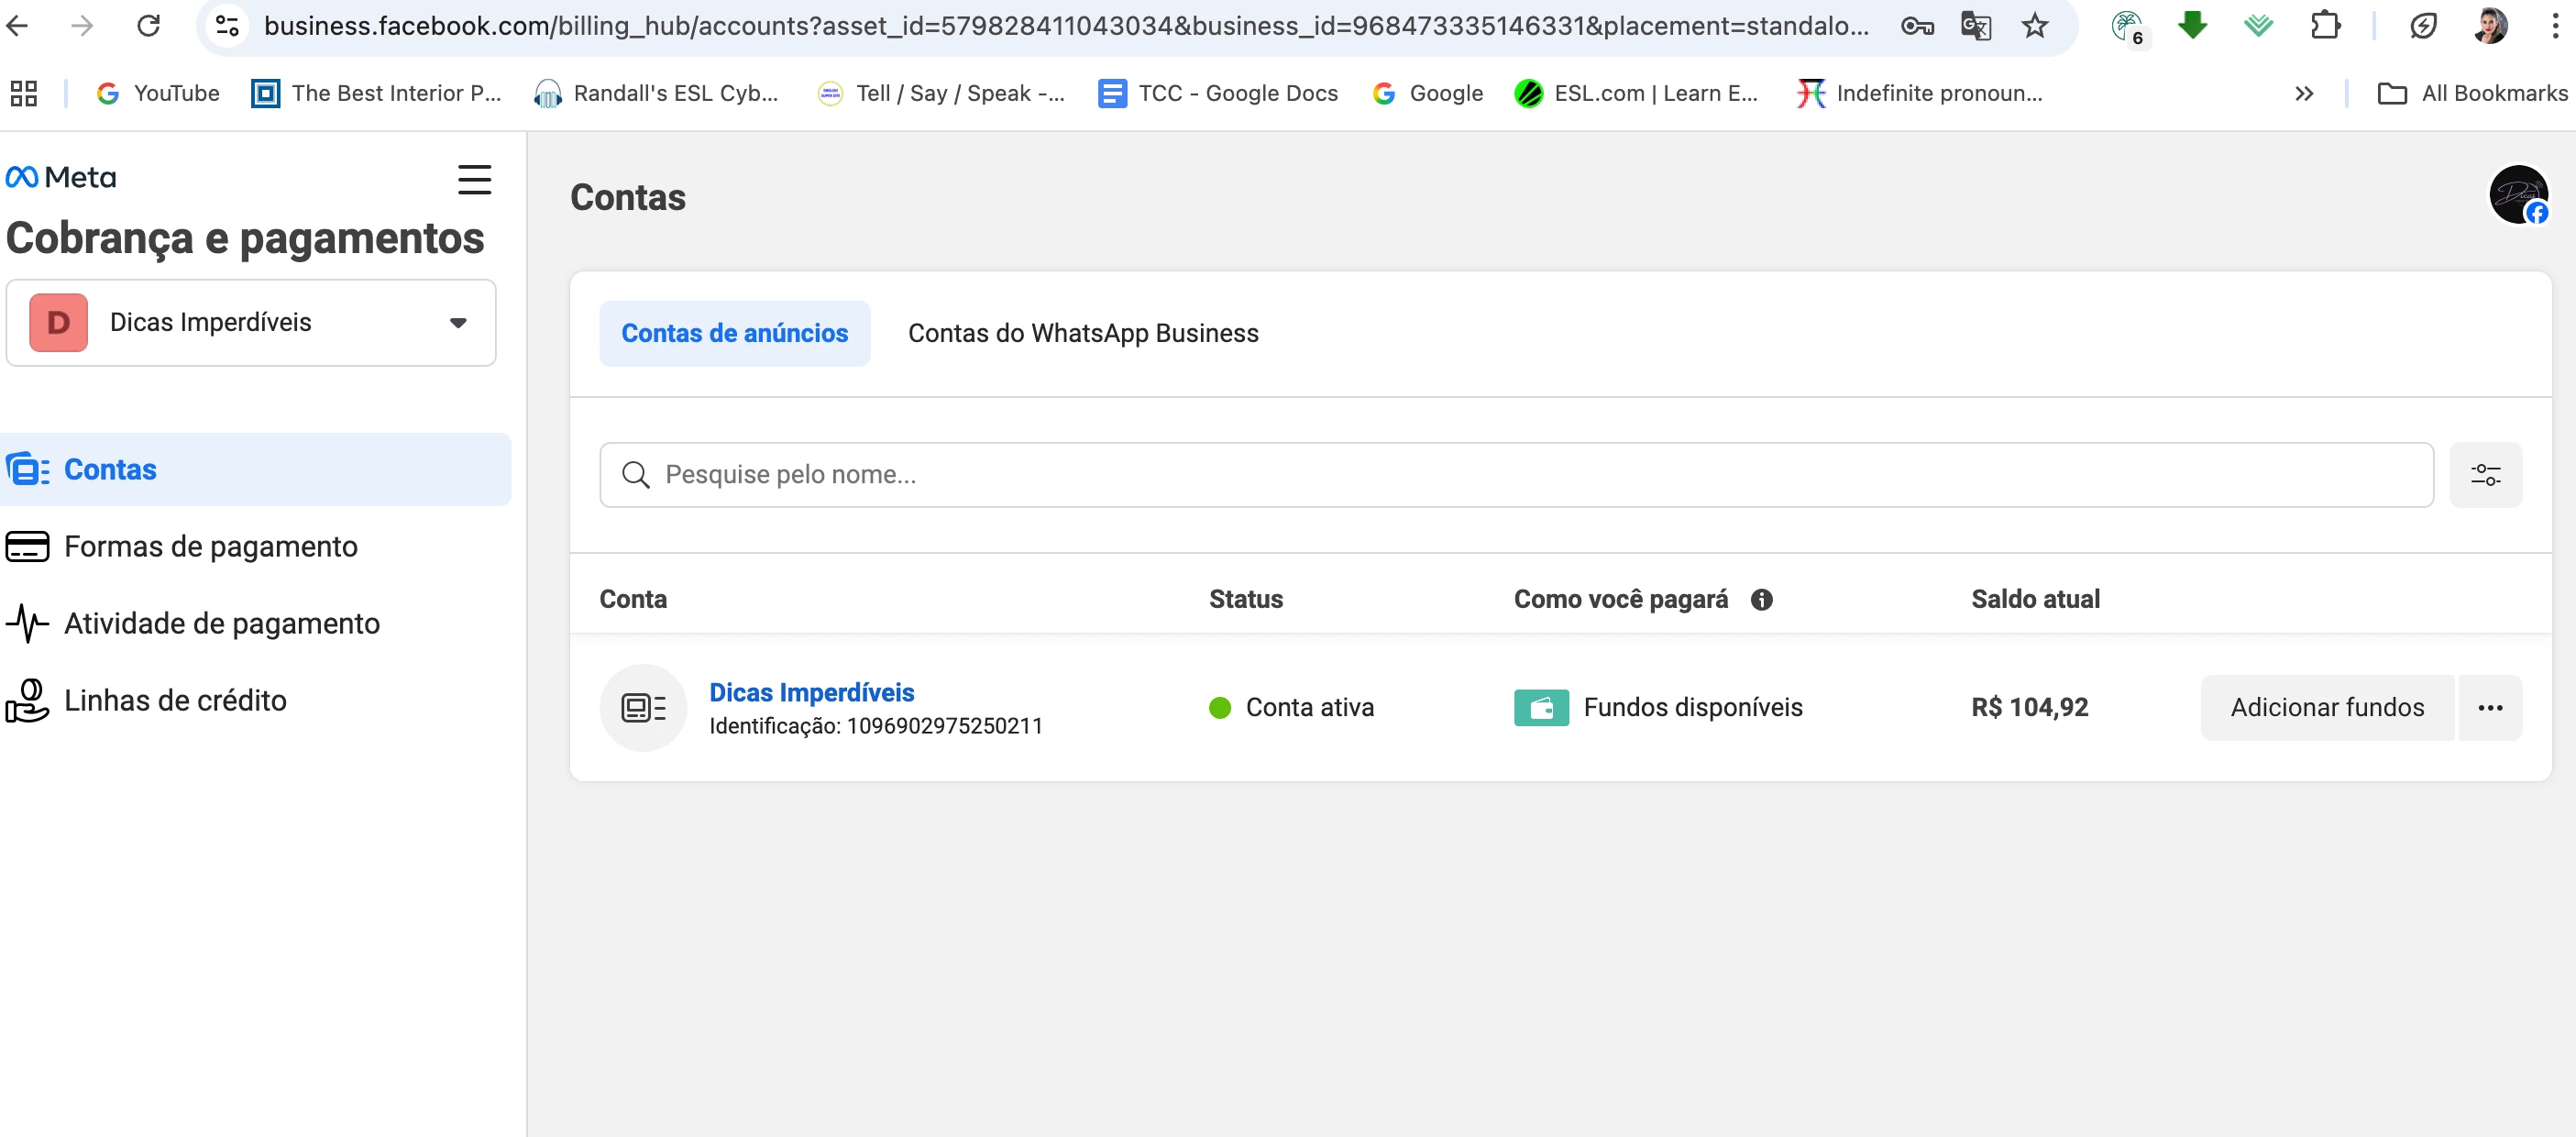Open the three-dot more options menu
The image size is (2576, 1137).
coord(2489,708)
